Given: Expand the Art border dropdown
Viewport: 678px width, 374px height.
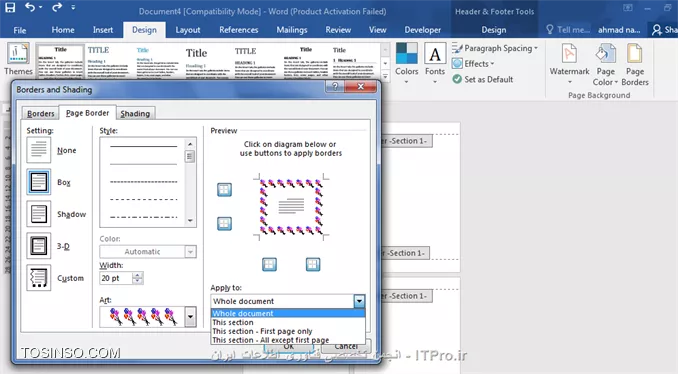Looking at the screenshot, I should click(190, 317).
